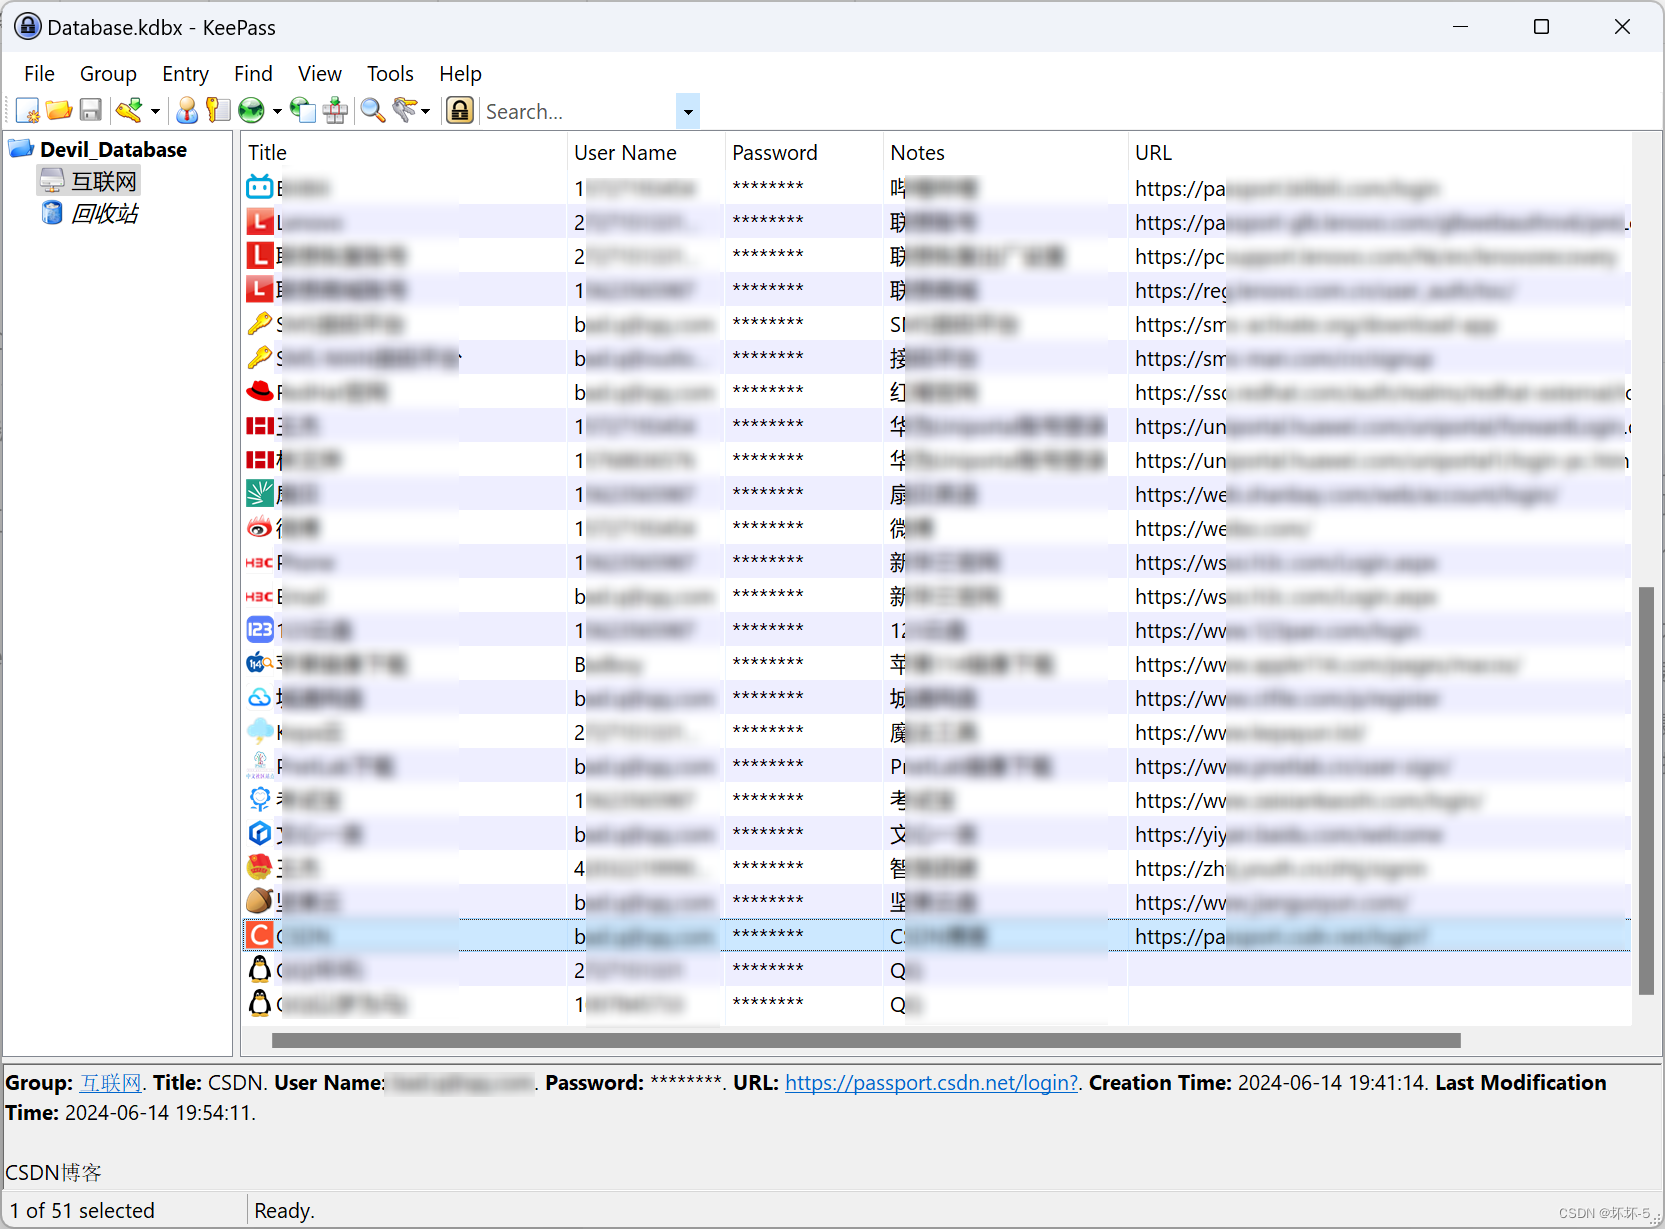Open the Open URL dropdown arrow
Image resolution: width=1665 pixels, height=1229 pixels.
277,111
